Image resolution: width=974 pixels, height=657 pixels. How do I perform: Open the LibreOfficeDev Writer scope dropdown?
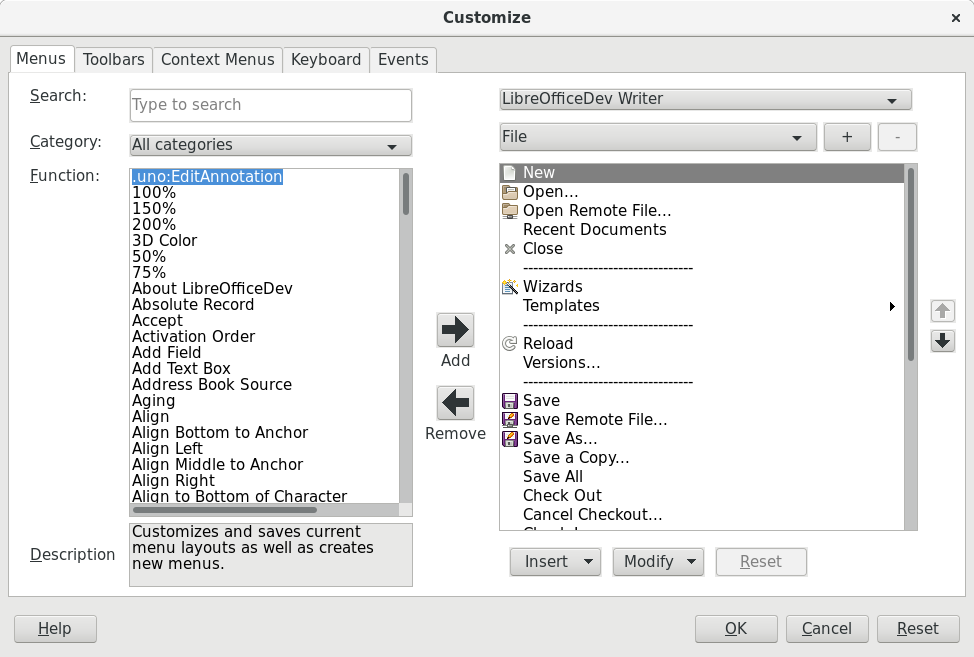point(705,99)
